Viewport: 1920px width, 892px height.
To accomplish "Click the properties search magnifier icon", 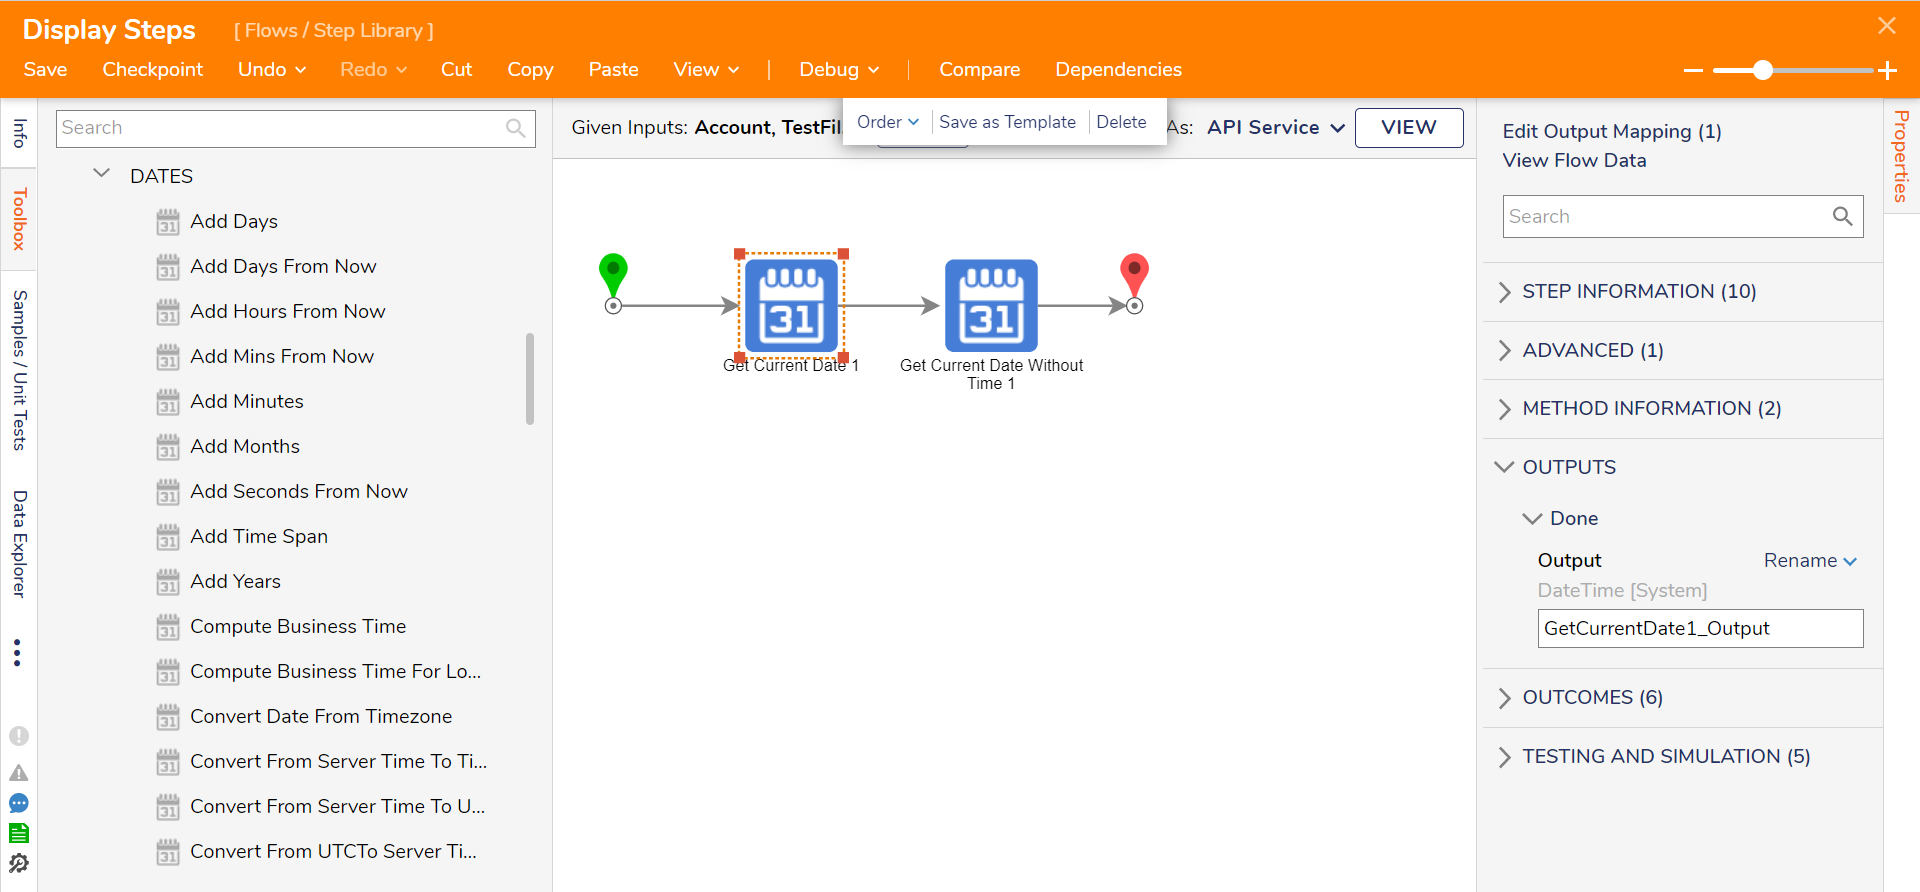I will 1842,216.
